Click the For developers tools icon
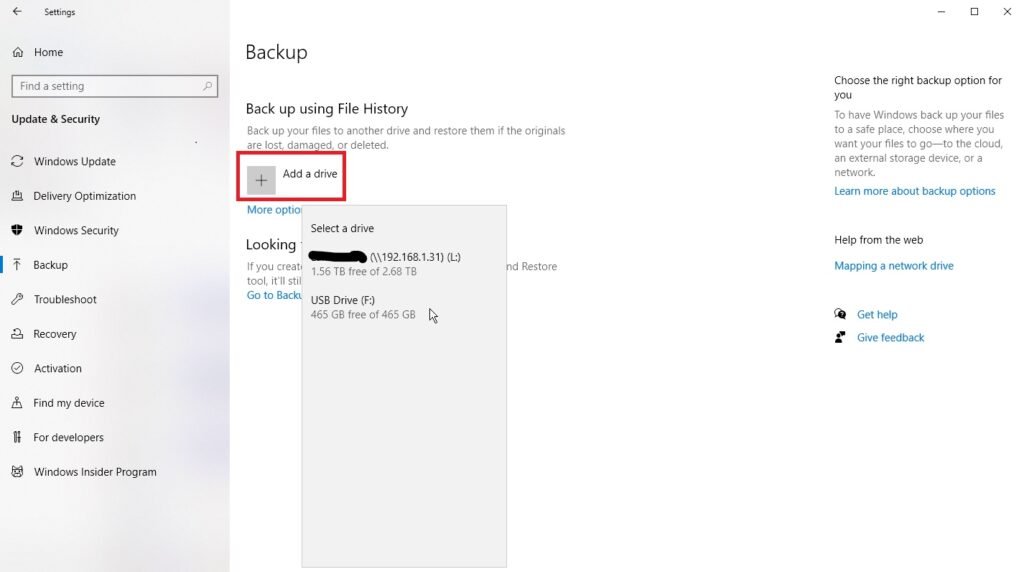The width and height of the screenshot is (1024, 572). tap(18, 437)
